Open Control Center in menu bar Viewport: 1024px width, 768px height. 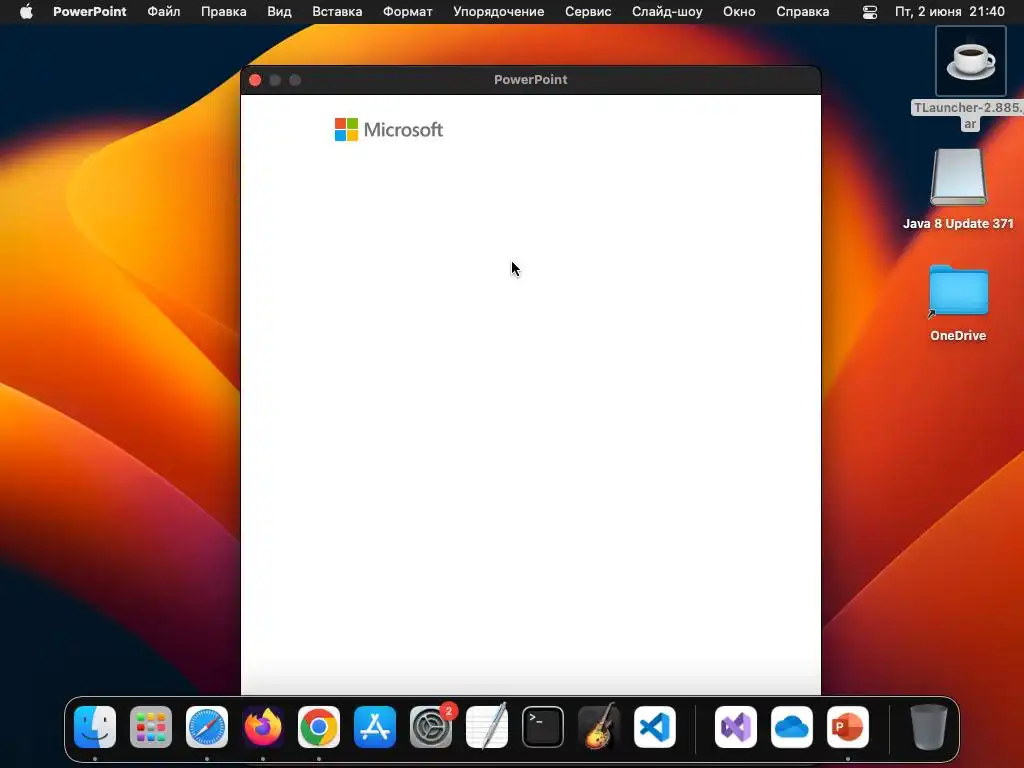[x=870, y=12]
